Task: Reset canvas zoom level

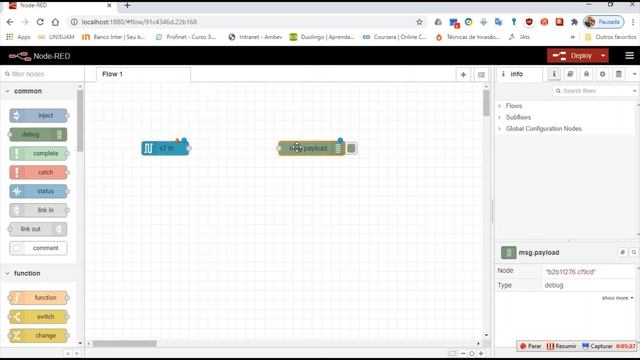Action: (x=472, y=353)
